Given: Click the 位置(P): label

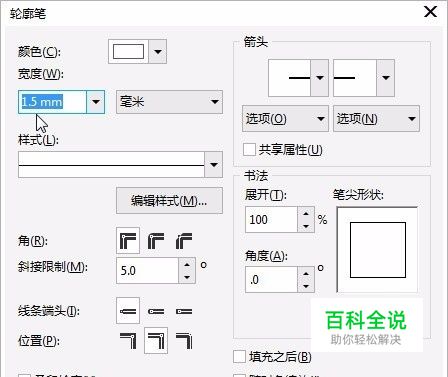Looking at the screenshot, I should click(x=39, y=341).
